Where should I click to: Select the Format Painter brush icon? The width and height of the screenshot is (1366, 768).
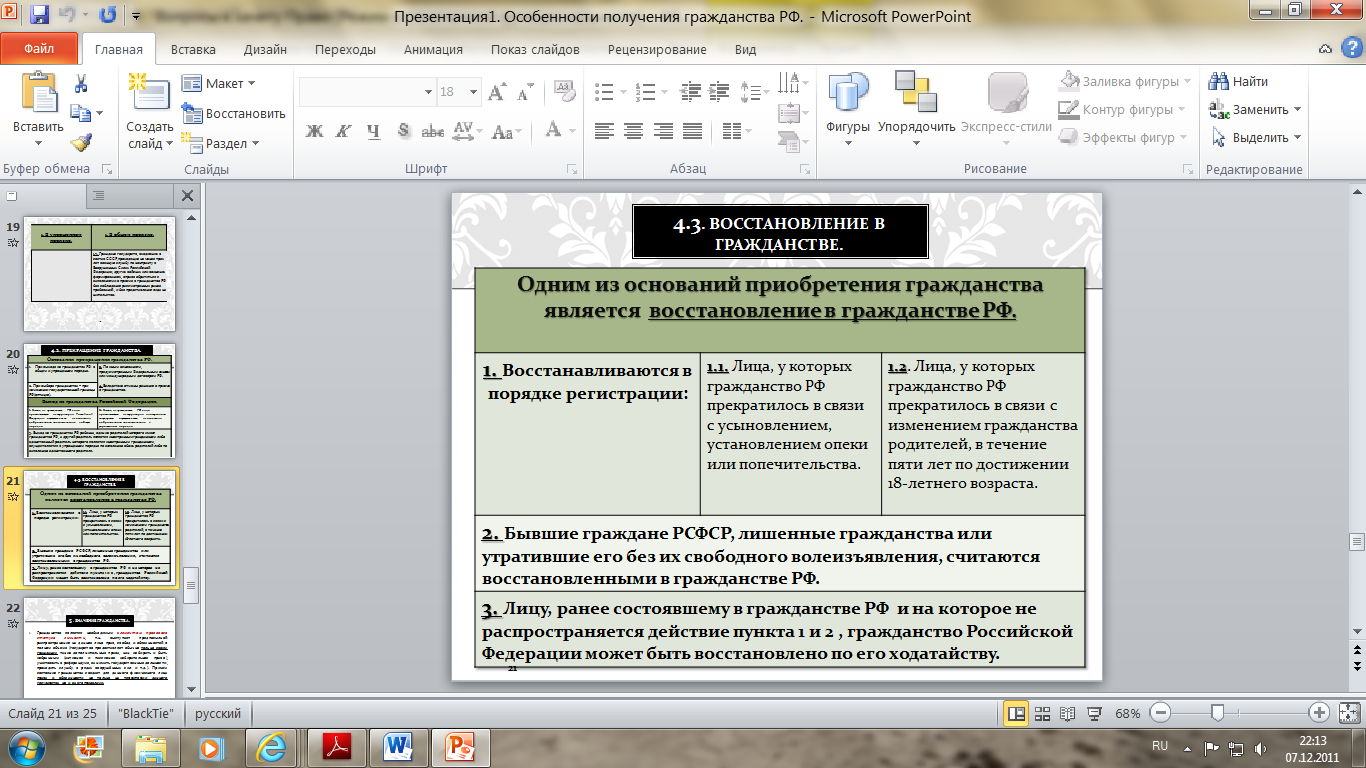82,142
